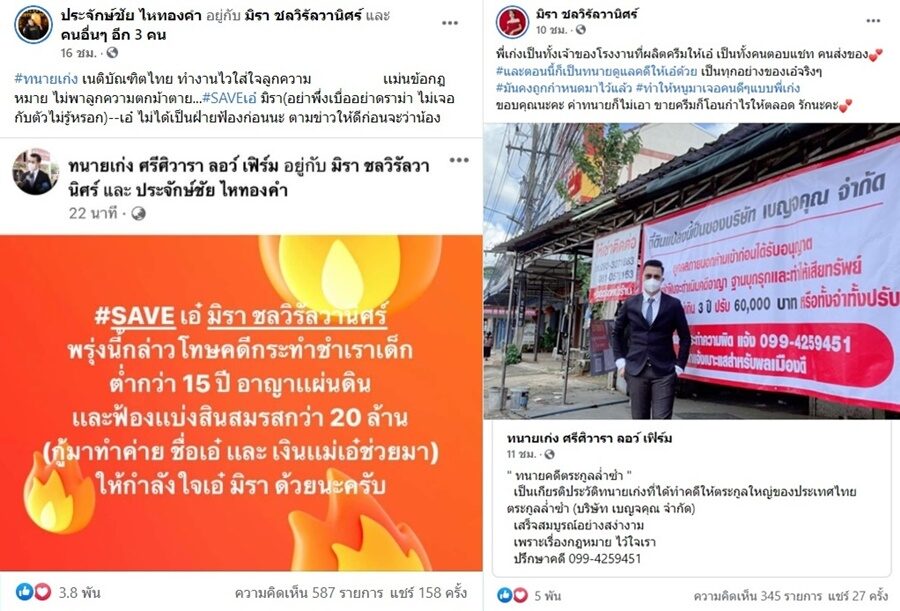Click like and heart reactions beside 3.8 พัน
Viewport: 900px width, 611px height.
coord(33,591)
